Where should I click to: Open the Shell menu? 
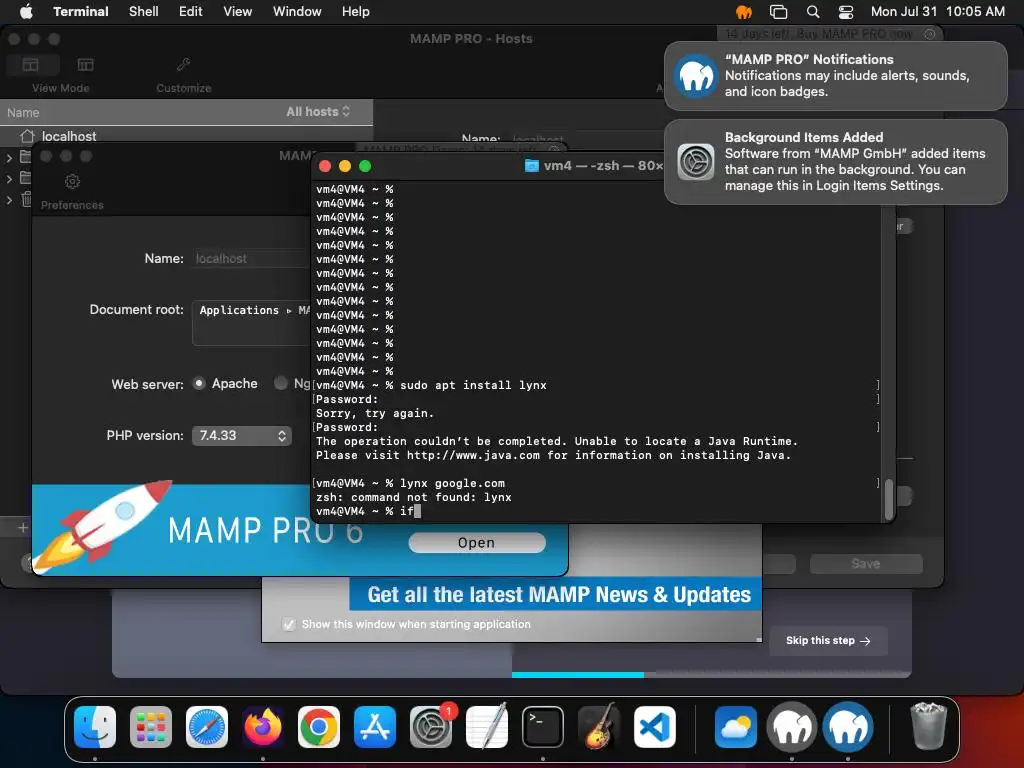(x=144, y=12)
